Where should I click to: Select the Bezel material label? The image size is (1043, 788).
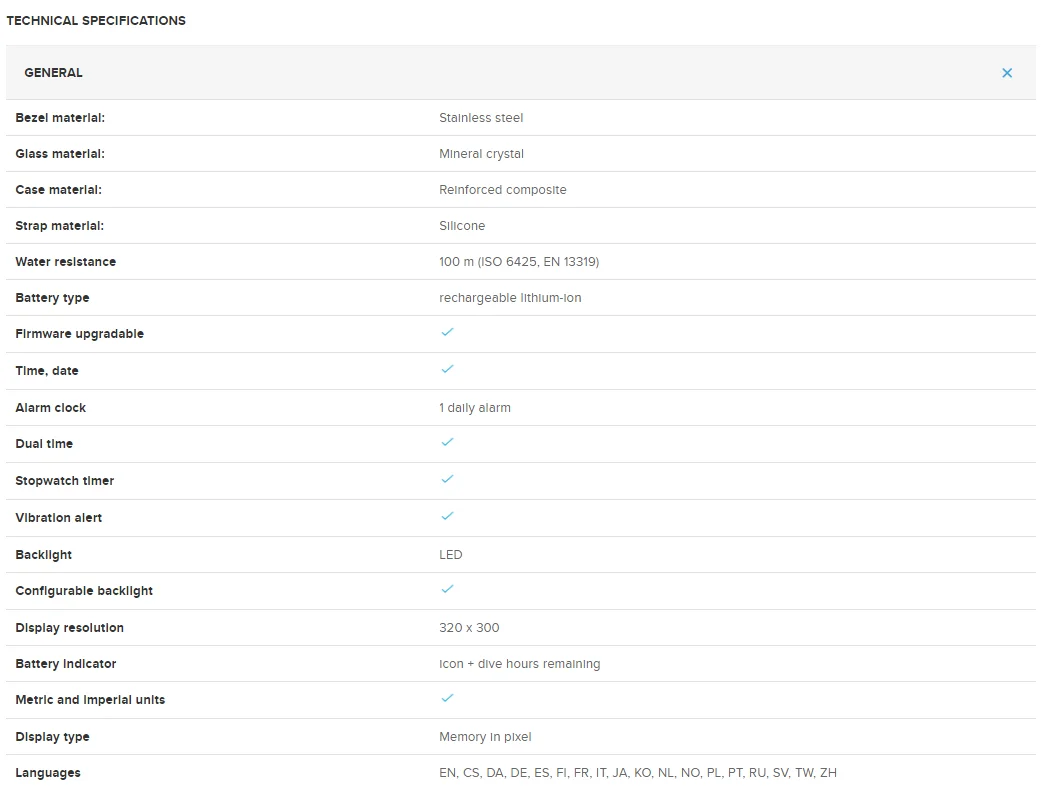[x=60, y=118]
